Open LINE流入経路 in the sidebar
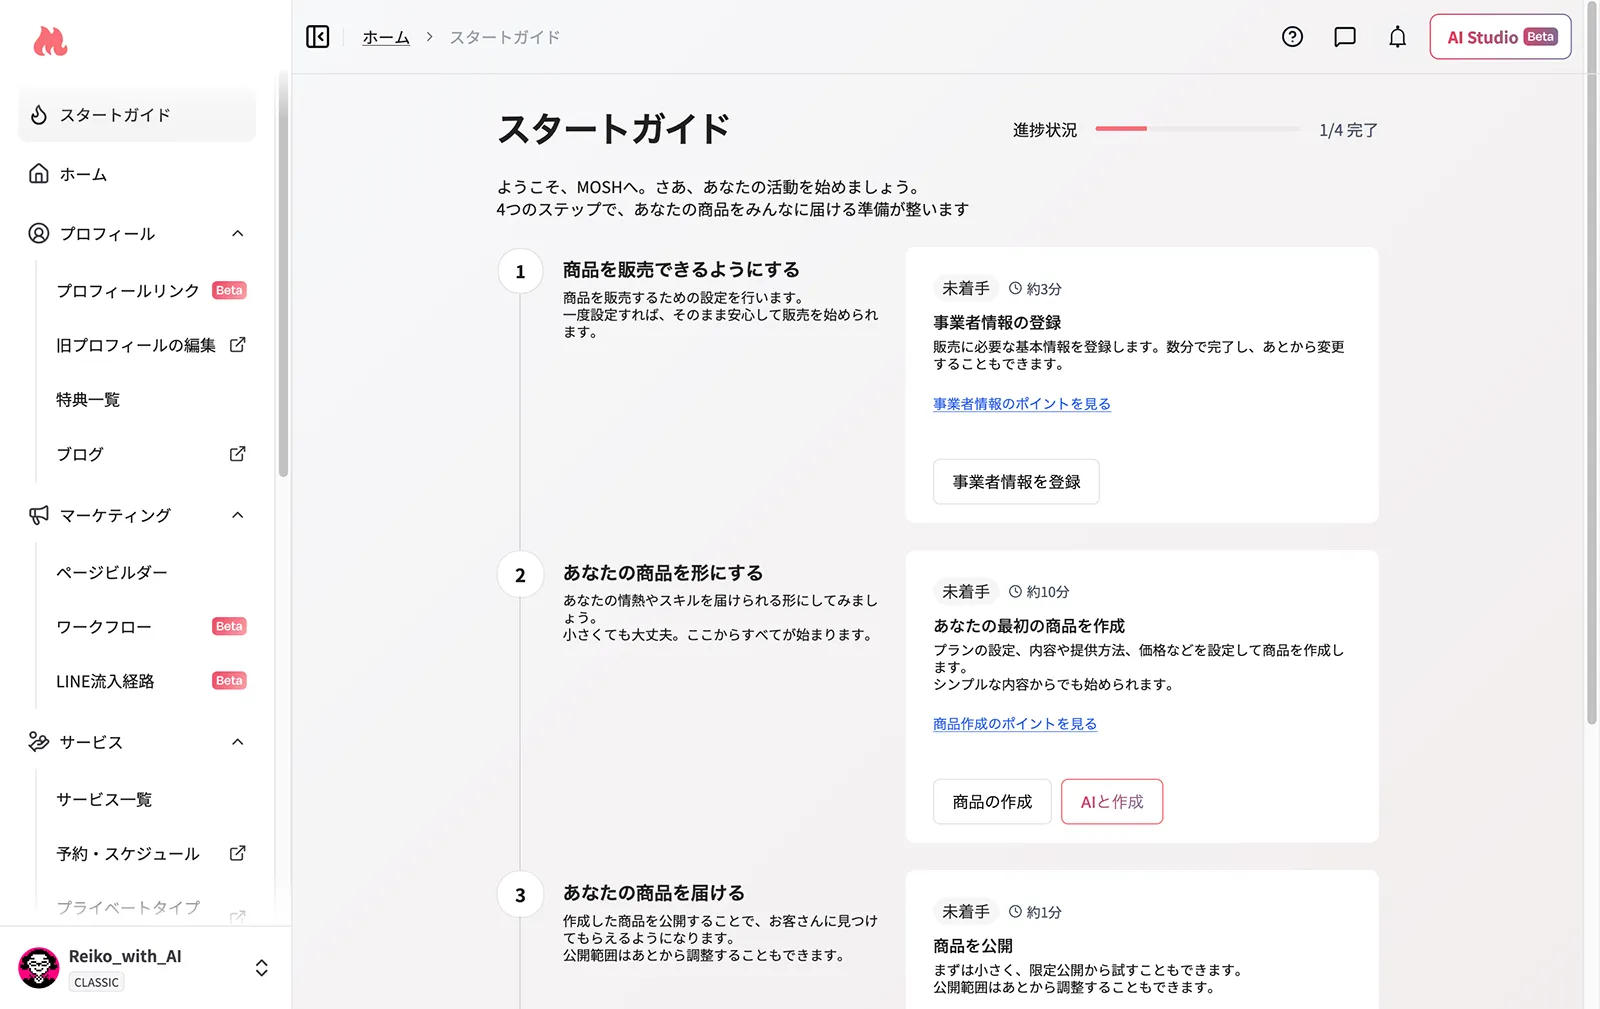This screenshot has height=1009, width=1600. click(105, 681)
